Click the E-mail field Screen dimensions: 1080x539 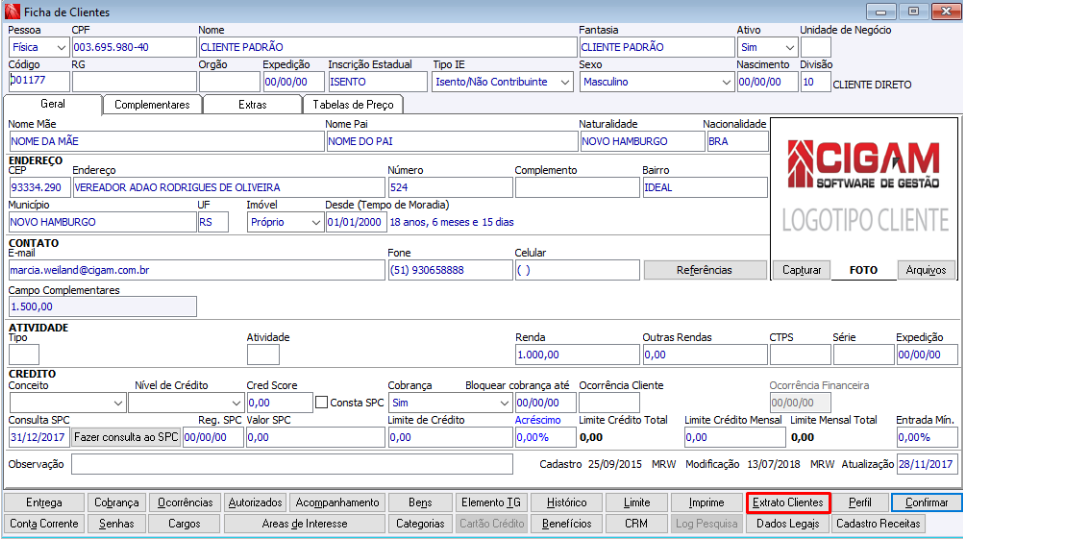(x=196, y=271)
